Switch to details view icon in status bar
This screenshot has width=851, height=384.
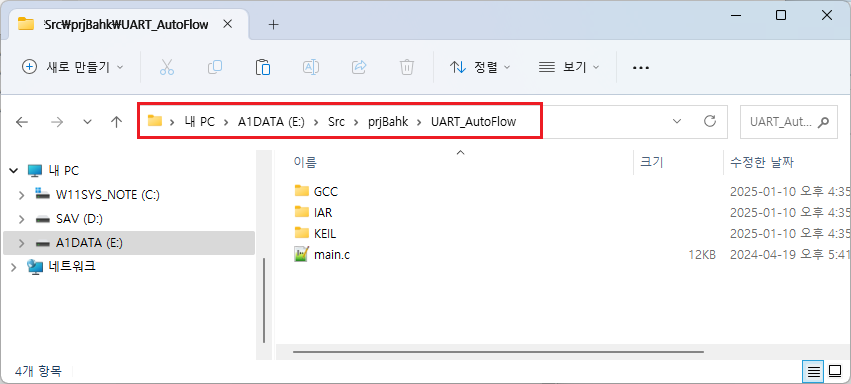point(814,372)
